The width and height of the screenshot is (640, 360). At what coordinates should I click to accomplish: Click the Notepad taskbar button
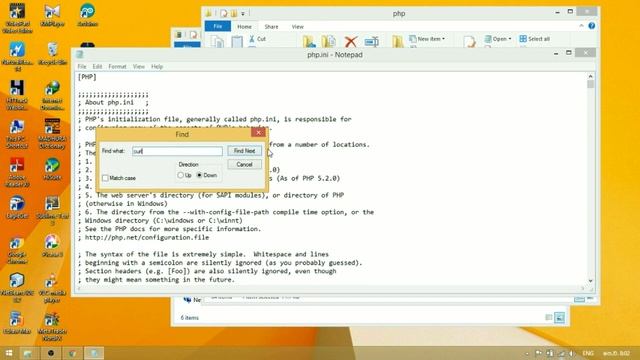[x=94, y=353]
